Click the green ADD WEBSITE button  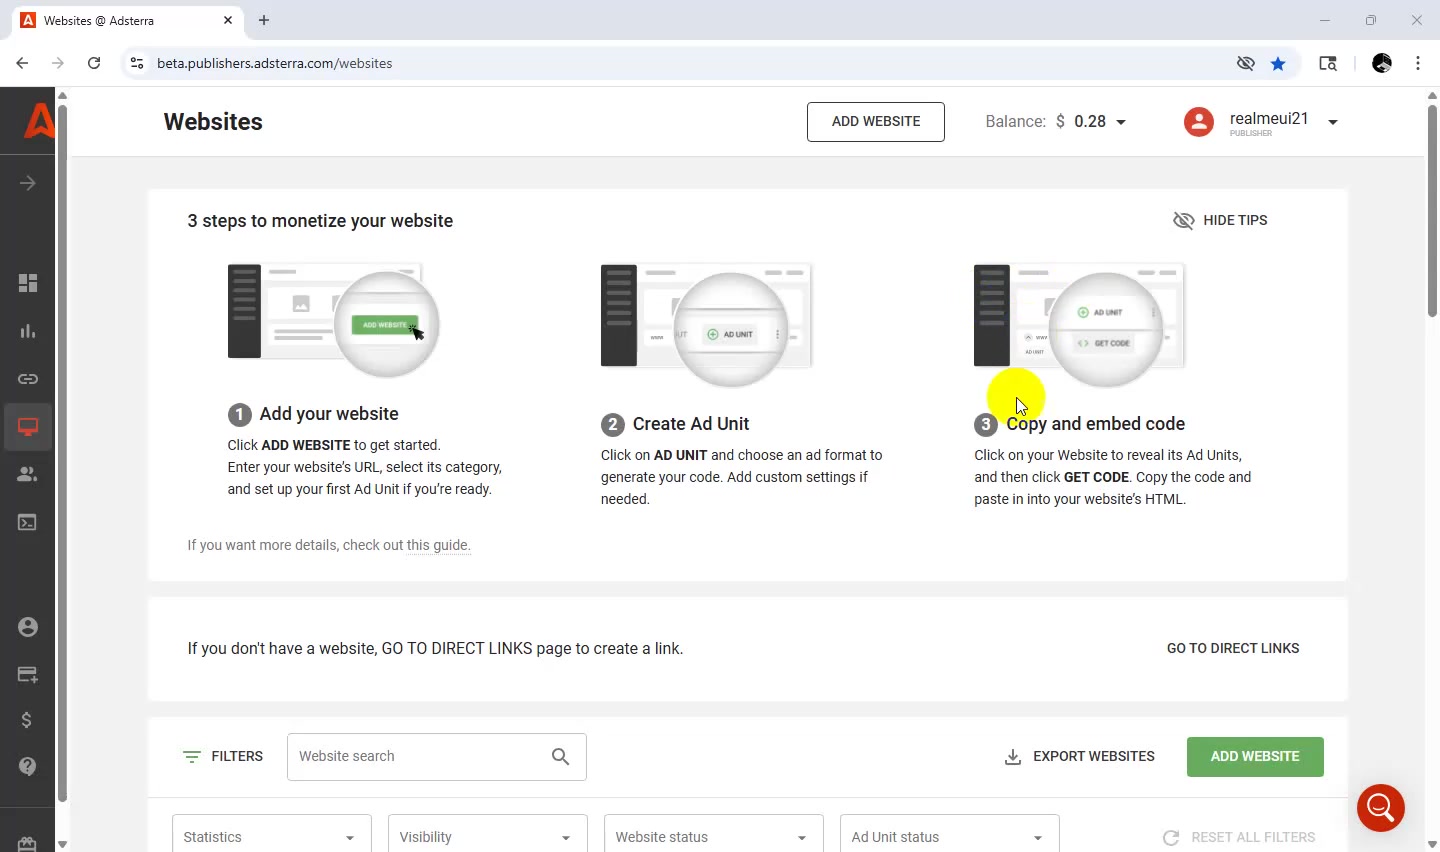tap(1255, 757)
